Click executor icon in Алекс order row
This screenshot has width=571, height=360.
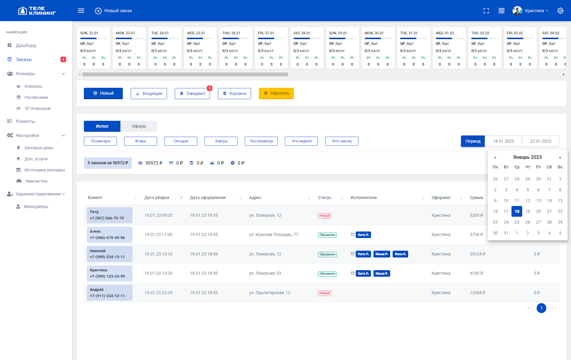(x=353, y=234)
